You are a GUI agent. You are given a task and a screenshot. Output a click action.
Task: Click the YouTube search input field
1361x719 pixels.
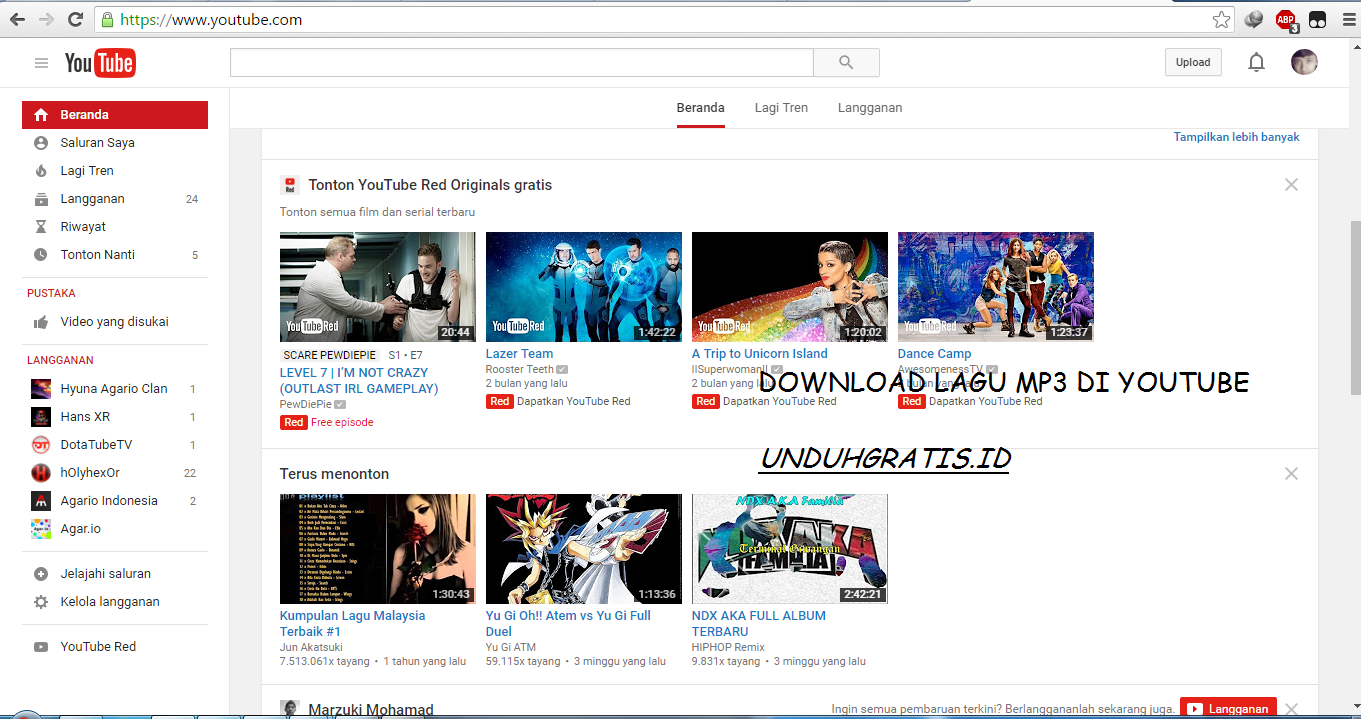(522, 62)
